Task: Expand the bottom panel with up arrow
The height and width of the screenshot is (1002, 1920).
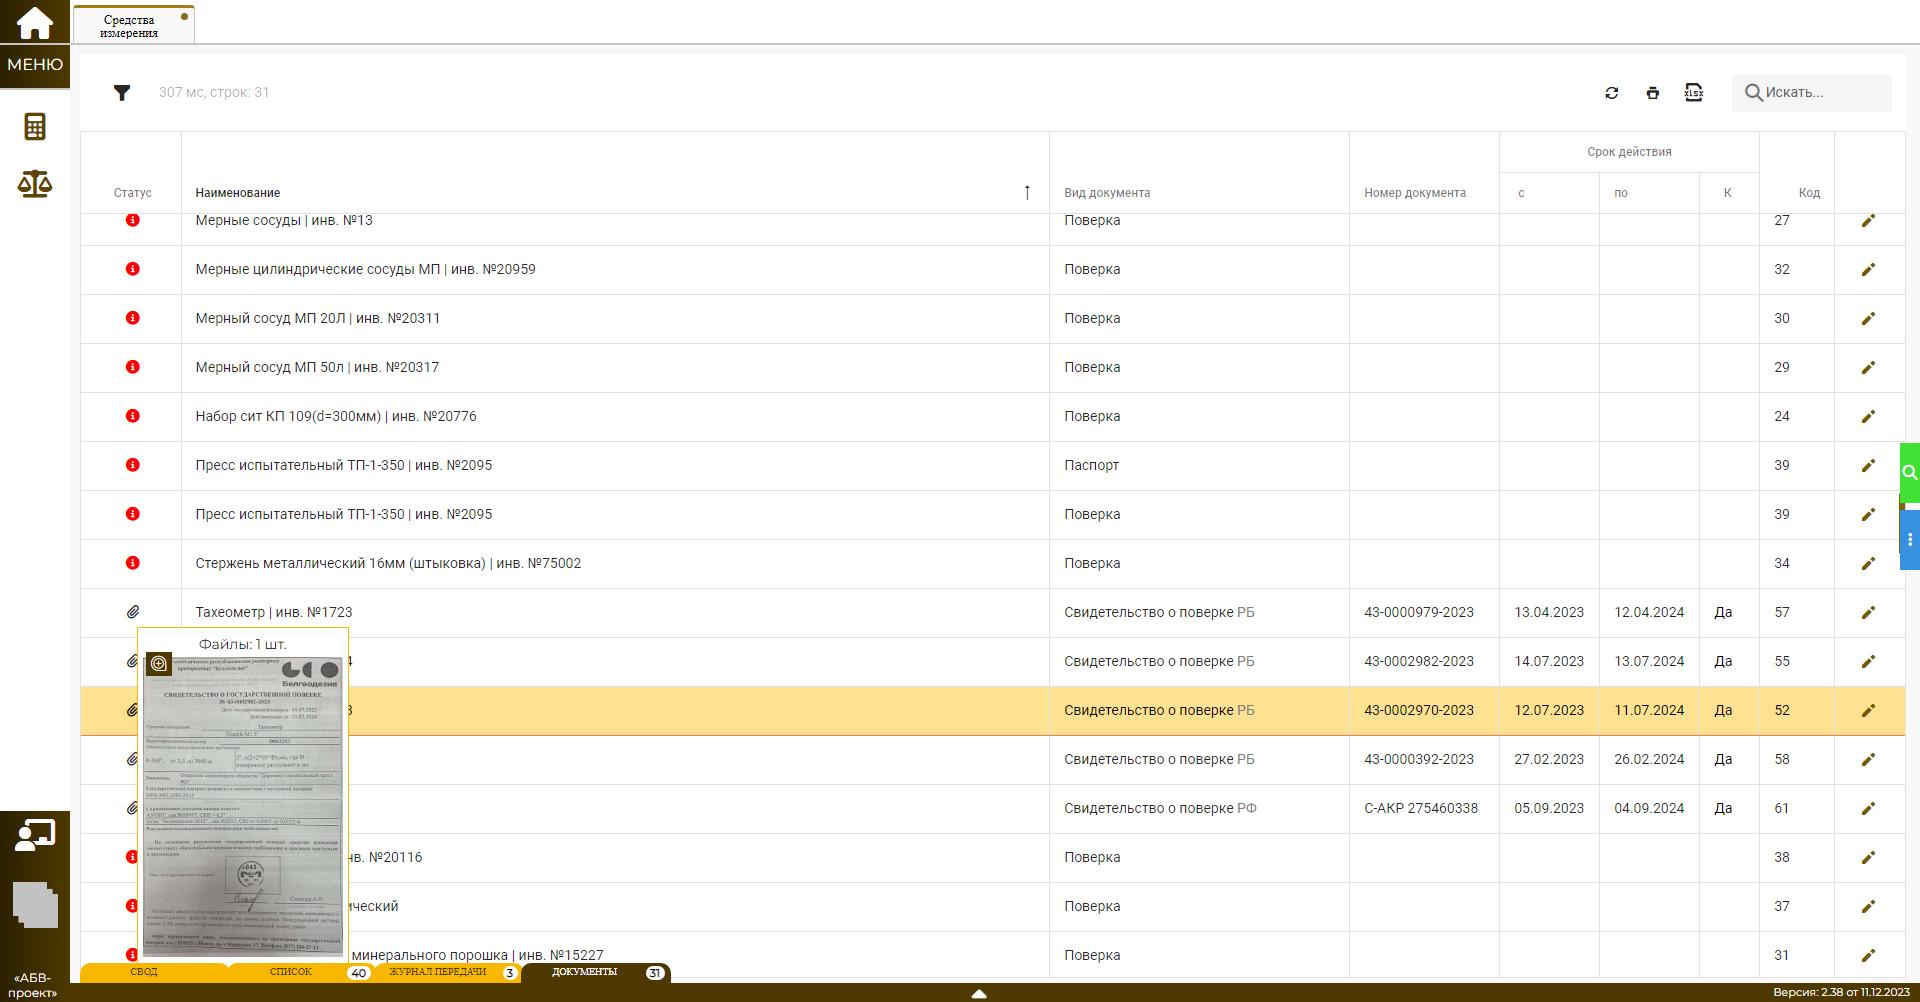Action: (979, 993)
